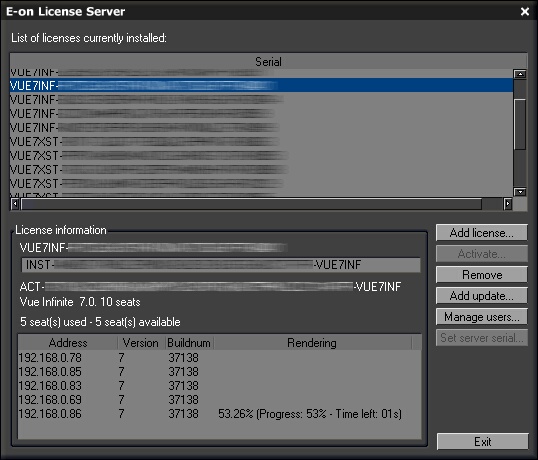Click the Version column header
Viewport: 538px width, 460px height.
tap(141, 343)
